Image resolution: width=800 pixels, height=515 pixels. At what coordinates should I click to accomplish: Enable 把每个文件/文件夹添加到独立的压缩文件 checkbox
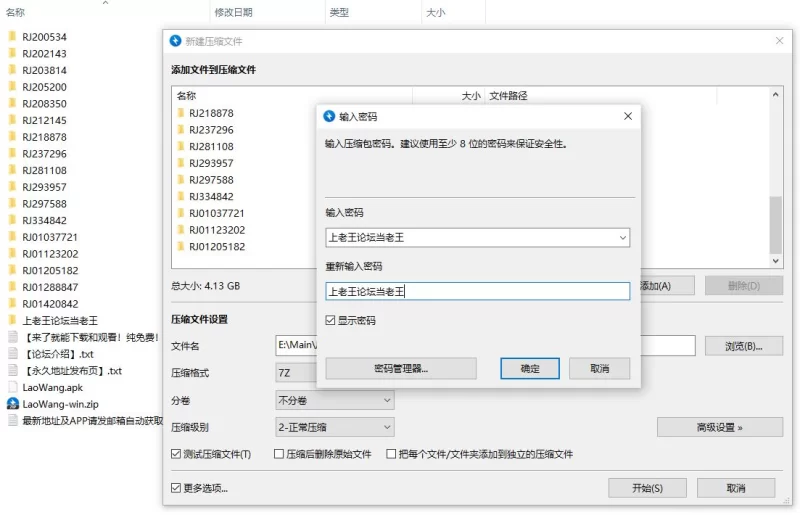pos(391,454)
